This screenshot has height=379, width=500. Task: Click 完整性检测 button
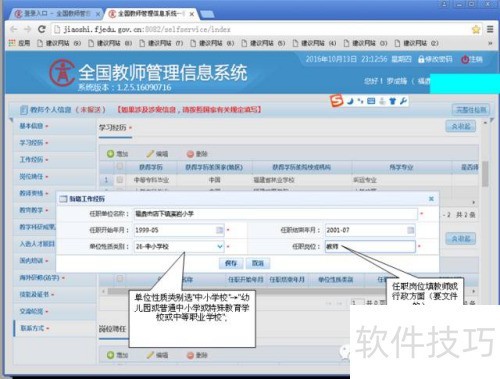[x=471, y=110]
